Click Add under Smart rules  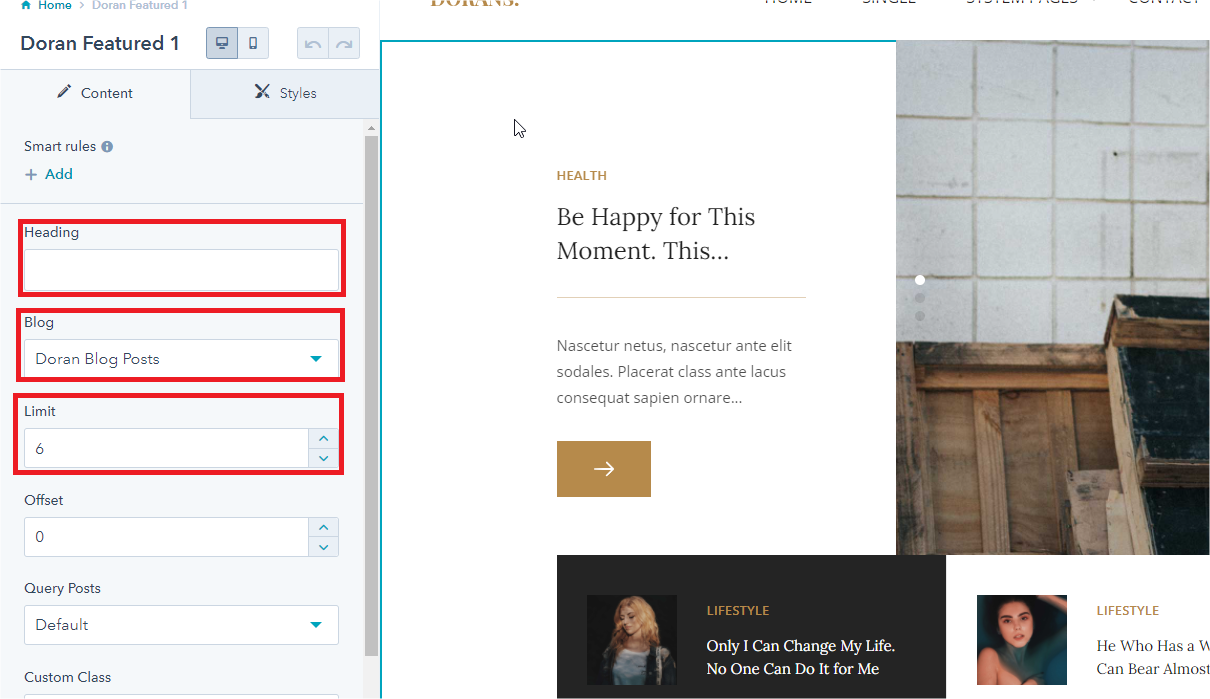pyautogui.click(x=49, y=174)
